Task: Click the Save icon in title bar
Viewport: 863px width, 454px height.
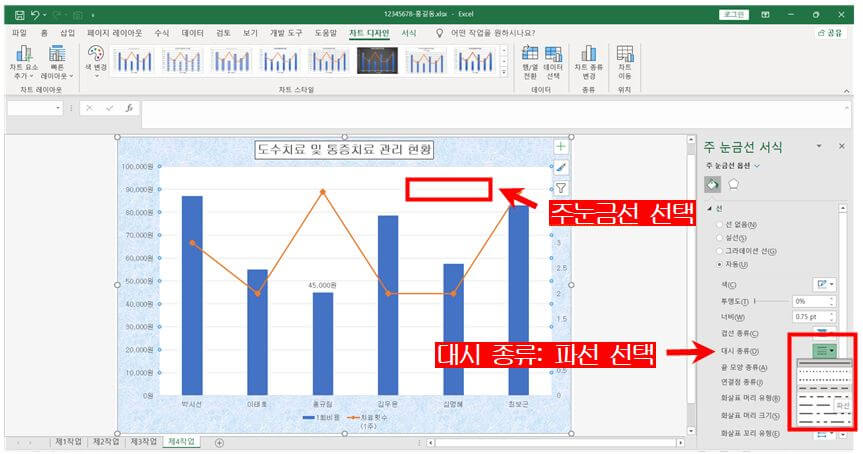Action: coord(20,15)
